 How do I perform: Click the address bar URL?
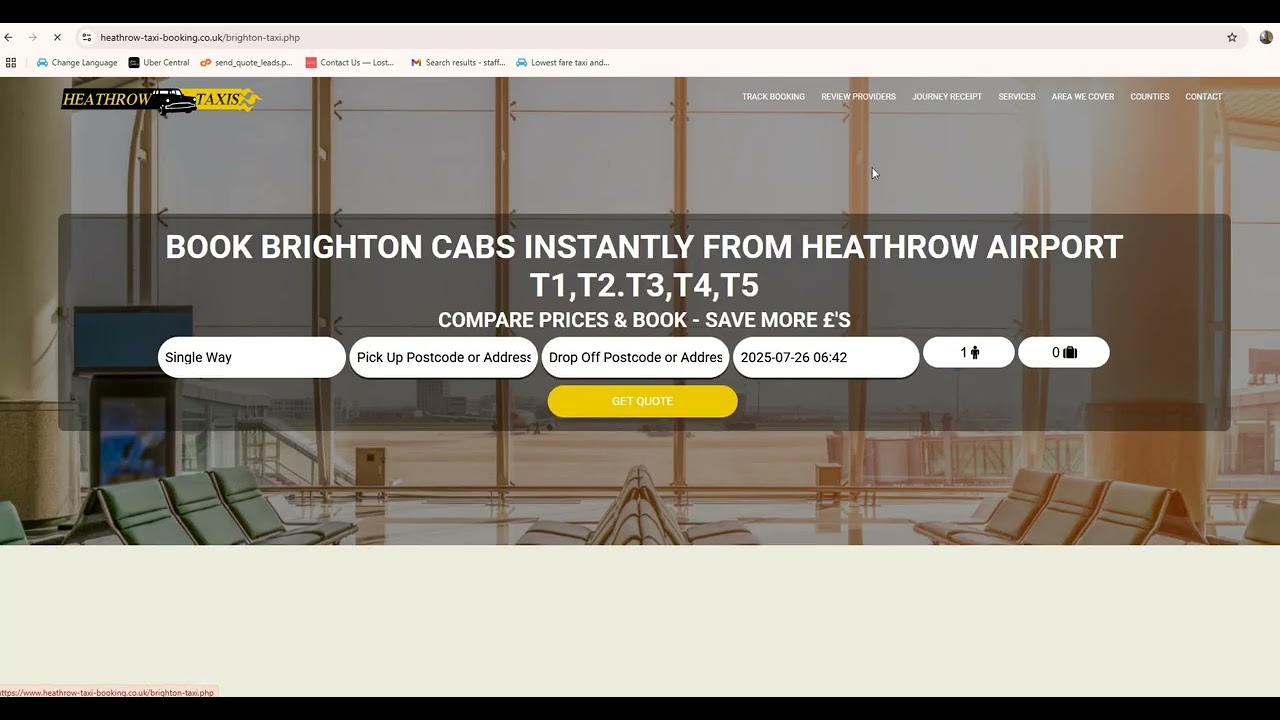[200, 37]
